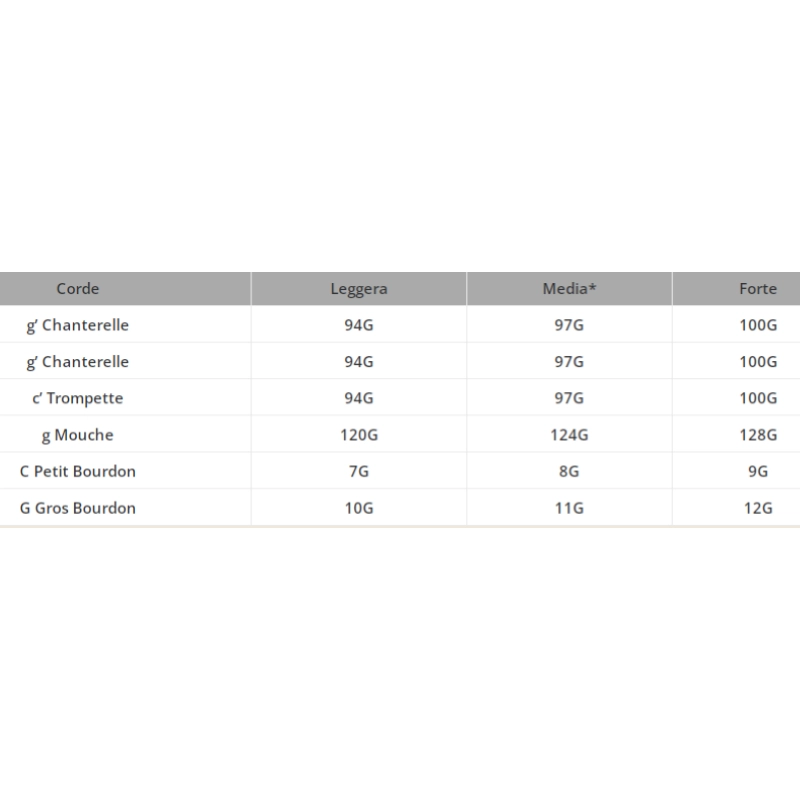Screen dimensions: 800x800
Task: Select the 7G Petit Bourdon cell
Action: [358, 471]
